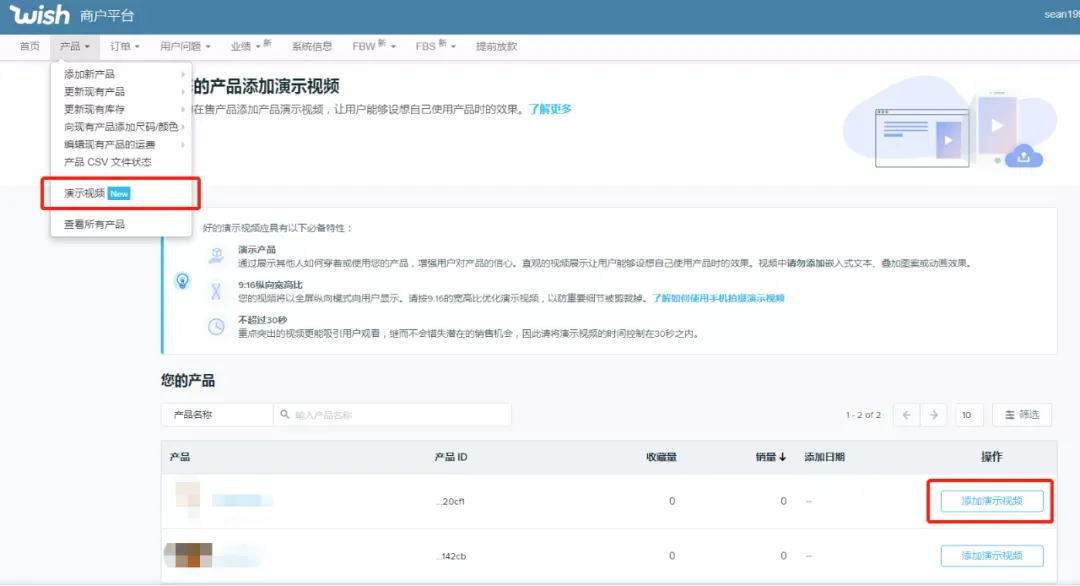
Task: Go to next page with right arrow
Action: (x=933, y=415)
